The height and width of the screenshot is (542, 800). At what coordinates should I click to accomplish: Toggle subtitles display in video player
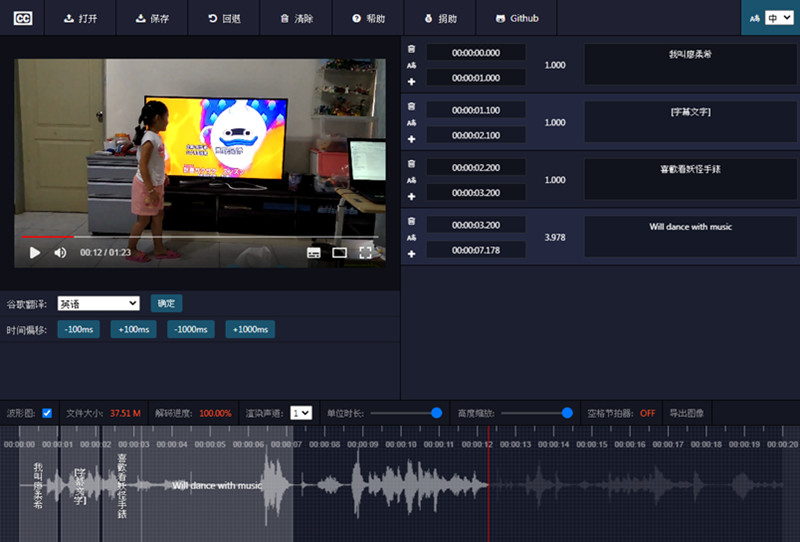click(x=314, y=253)
